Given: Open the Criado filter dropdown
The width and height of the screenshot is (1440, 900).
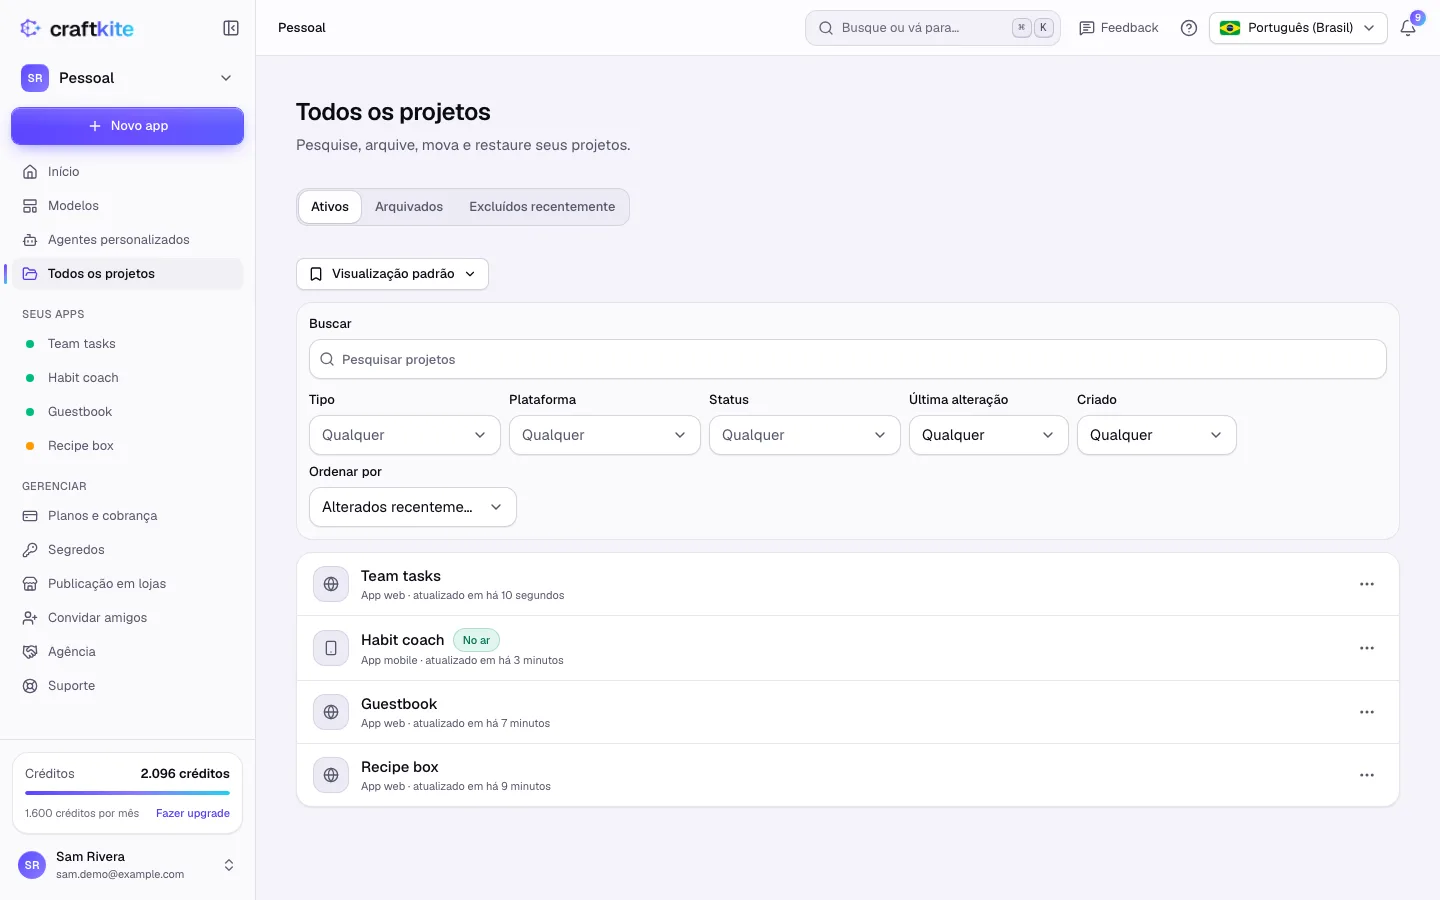Looking at the screenshot, I should click(x=1156, y=435).
